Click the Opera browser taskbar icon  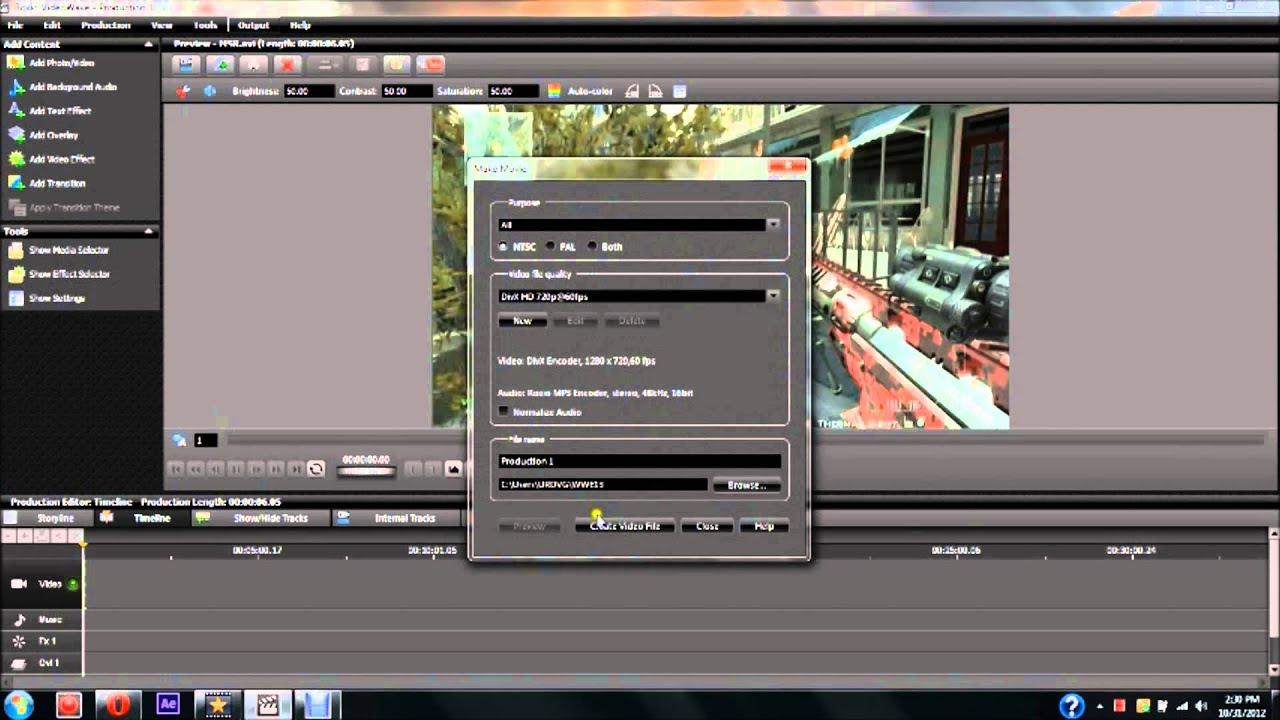click(x=118, y=704)
